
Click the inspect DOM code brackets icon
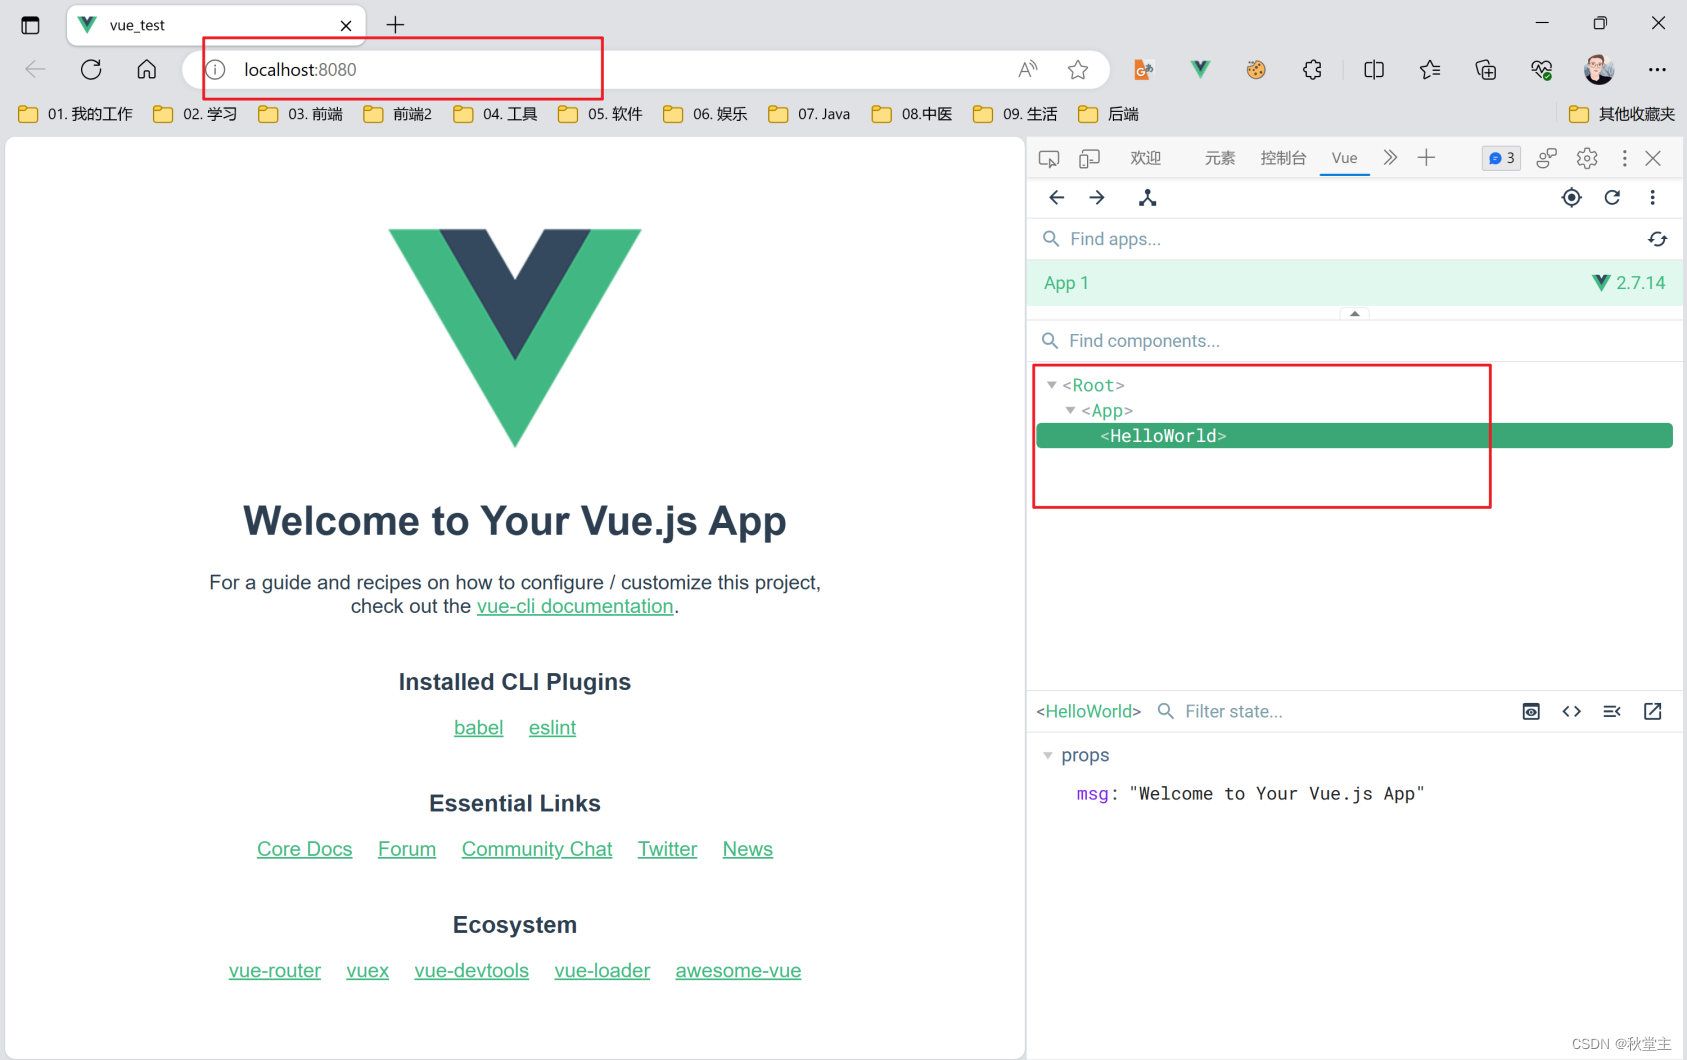pos(1572,711)
